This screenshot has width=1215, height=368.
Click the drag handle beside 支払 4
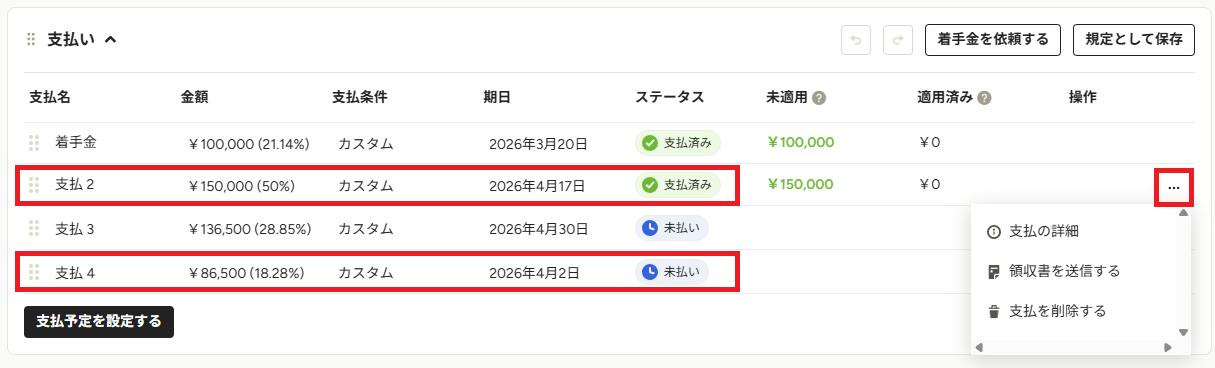pos(34,272)
